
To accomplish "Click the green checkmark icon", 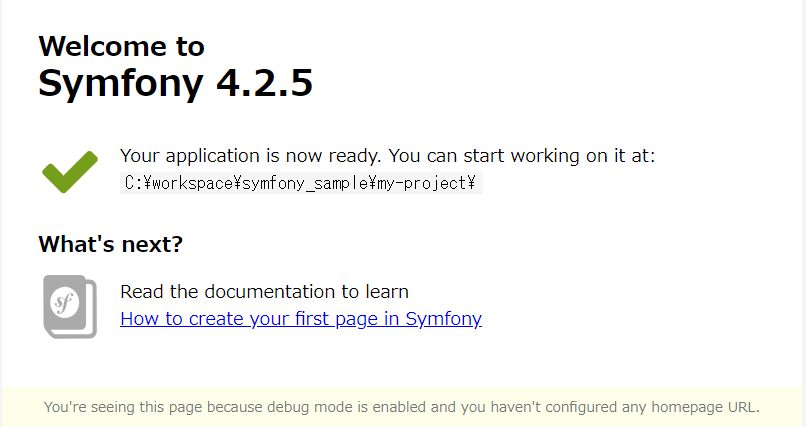I will pyautogui.click(x=70, y=172).
